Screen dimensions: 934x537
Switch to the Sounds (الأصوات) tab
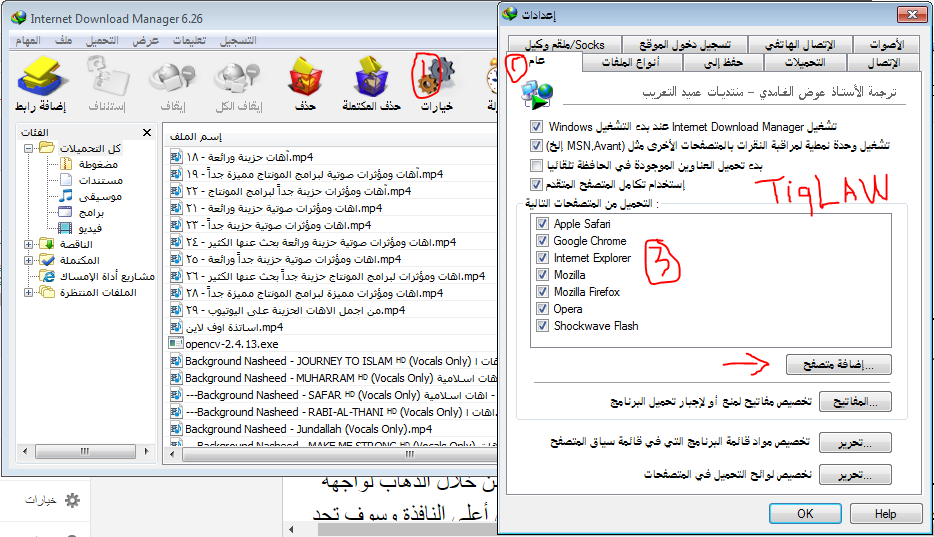point(886,45)
